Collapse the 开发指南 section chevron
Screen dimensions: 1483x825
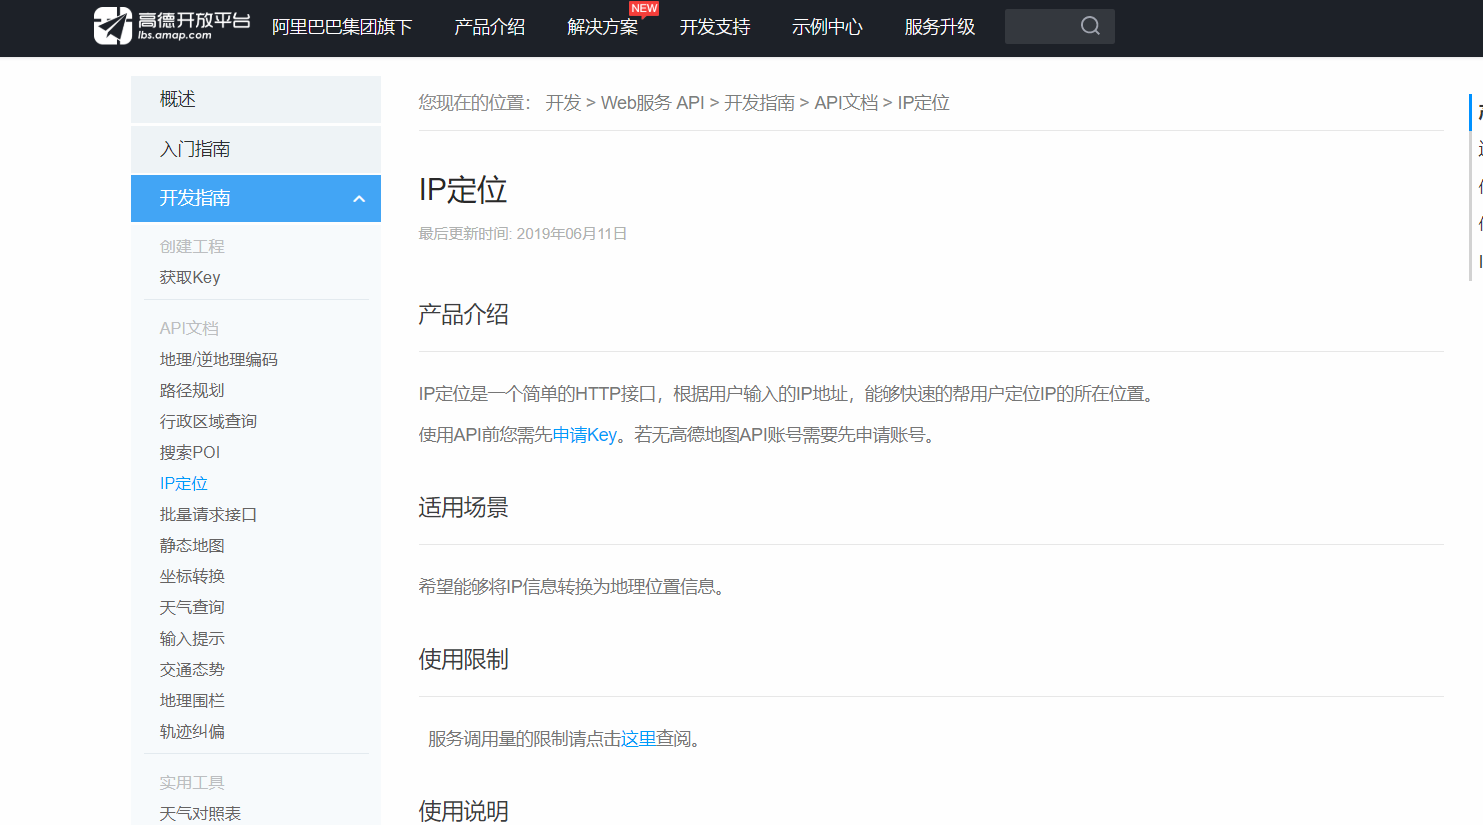[359, 199]
